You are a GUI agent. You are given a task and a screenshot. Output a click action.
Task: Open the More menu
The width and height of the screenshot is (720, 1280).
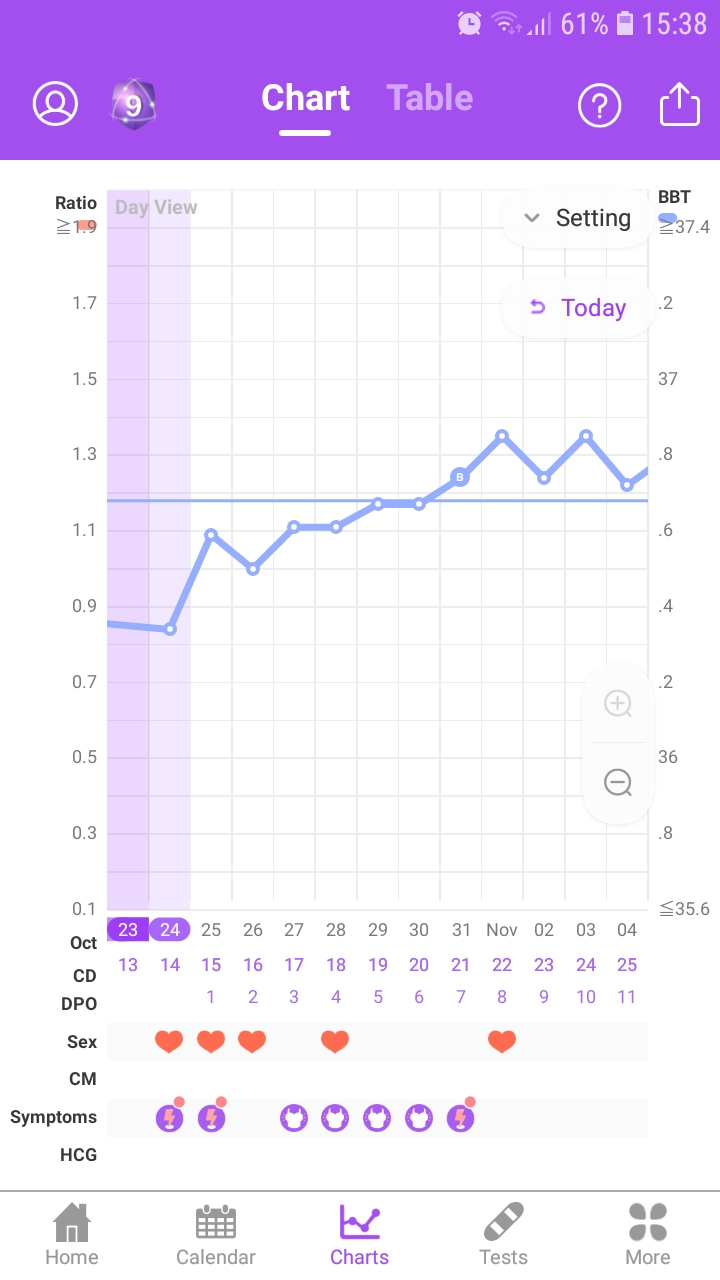(x=648, y=1235)
